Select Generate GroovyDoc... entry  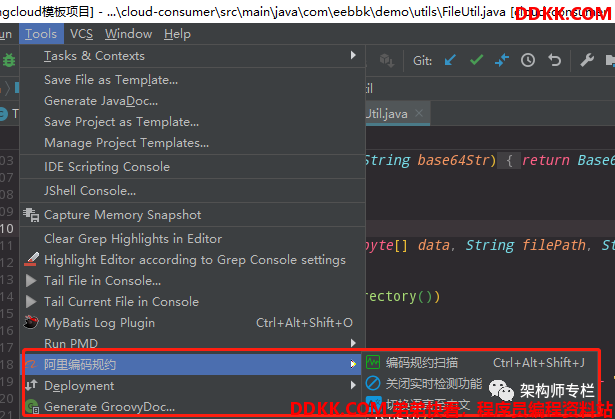(x=192, y=407)
